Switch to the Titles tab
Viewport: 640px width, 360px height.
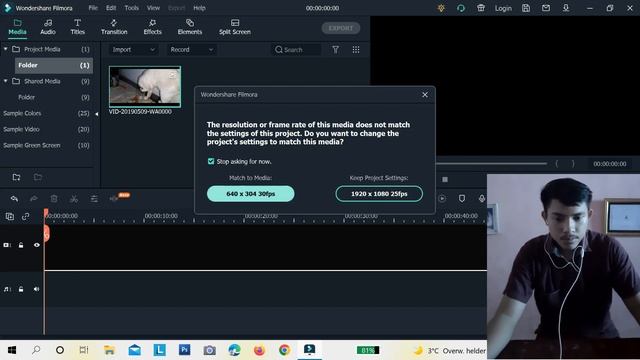[77, 27]
